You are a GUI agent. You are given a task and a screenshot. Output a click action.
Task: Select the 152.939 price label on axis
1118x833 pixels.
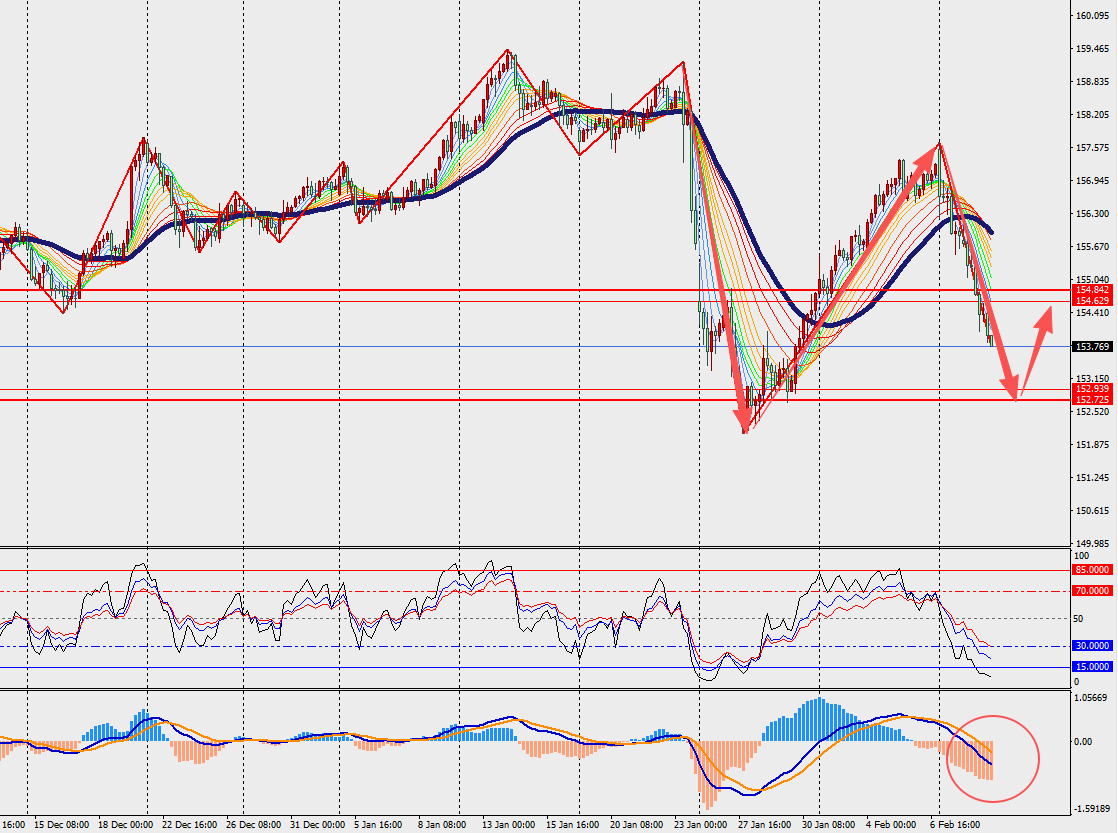coord(1092,389)
